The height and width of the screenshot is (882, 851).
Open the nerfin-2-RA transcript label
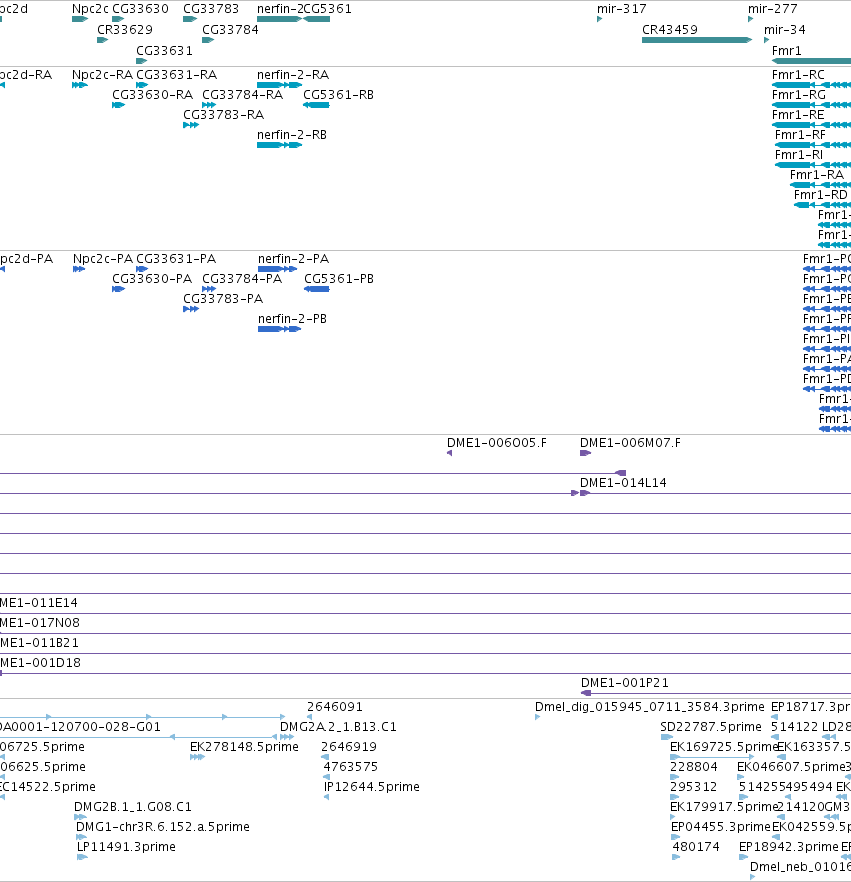[x=293, y=75]
